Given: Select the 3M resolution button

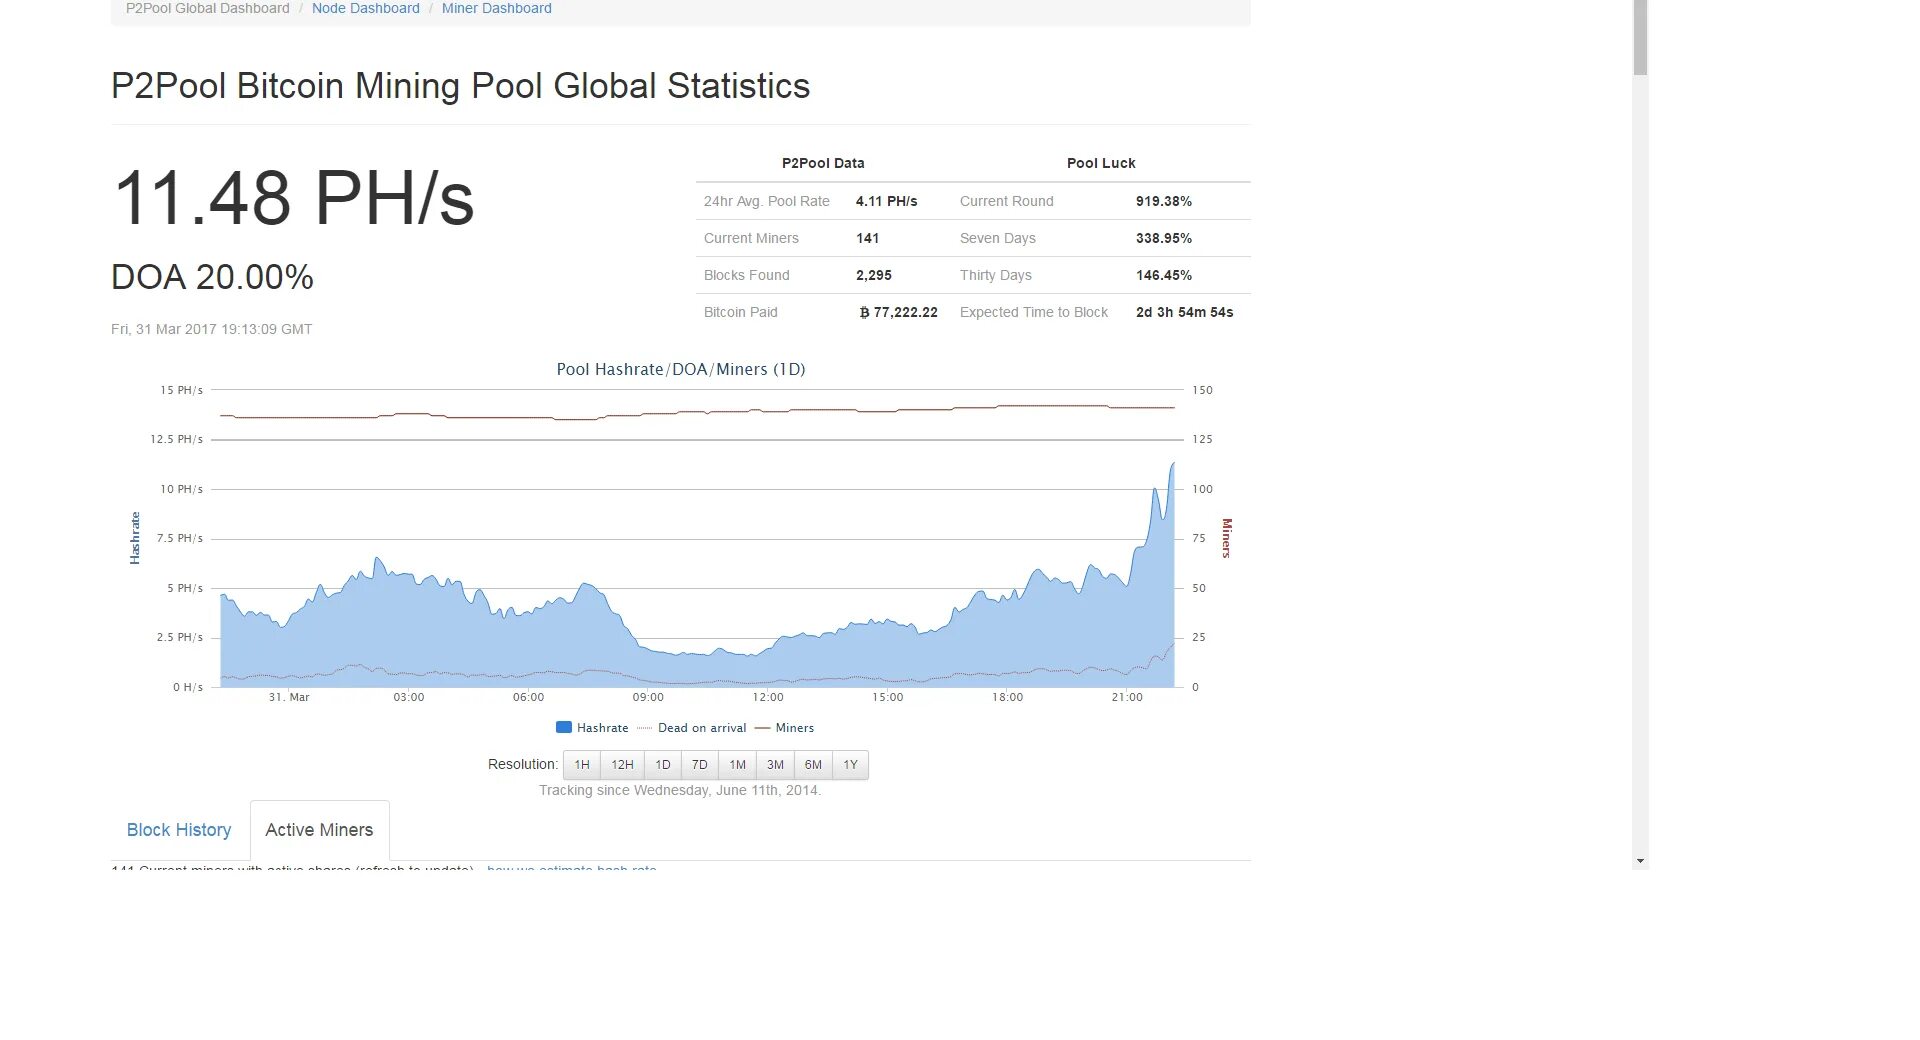Looking at the screenshot, I should pos(775,765).
